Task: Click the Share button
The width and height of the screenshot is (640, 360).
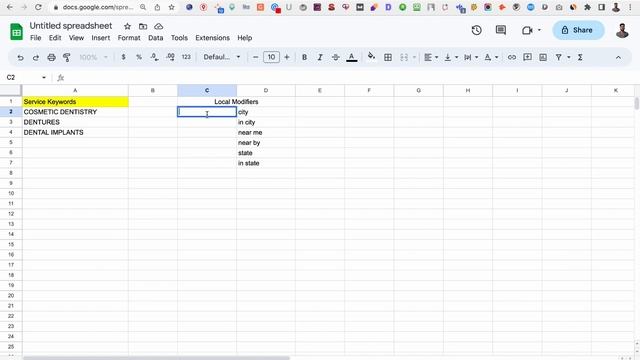Action: 578,30
